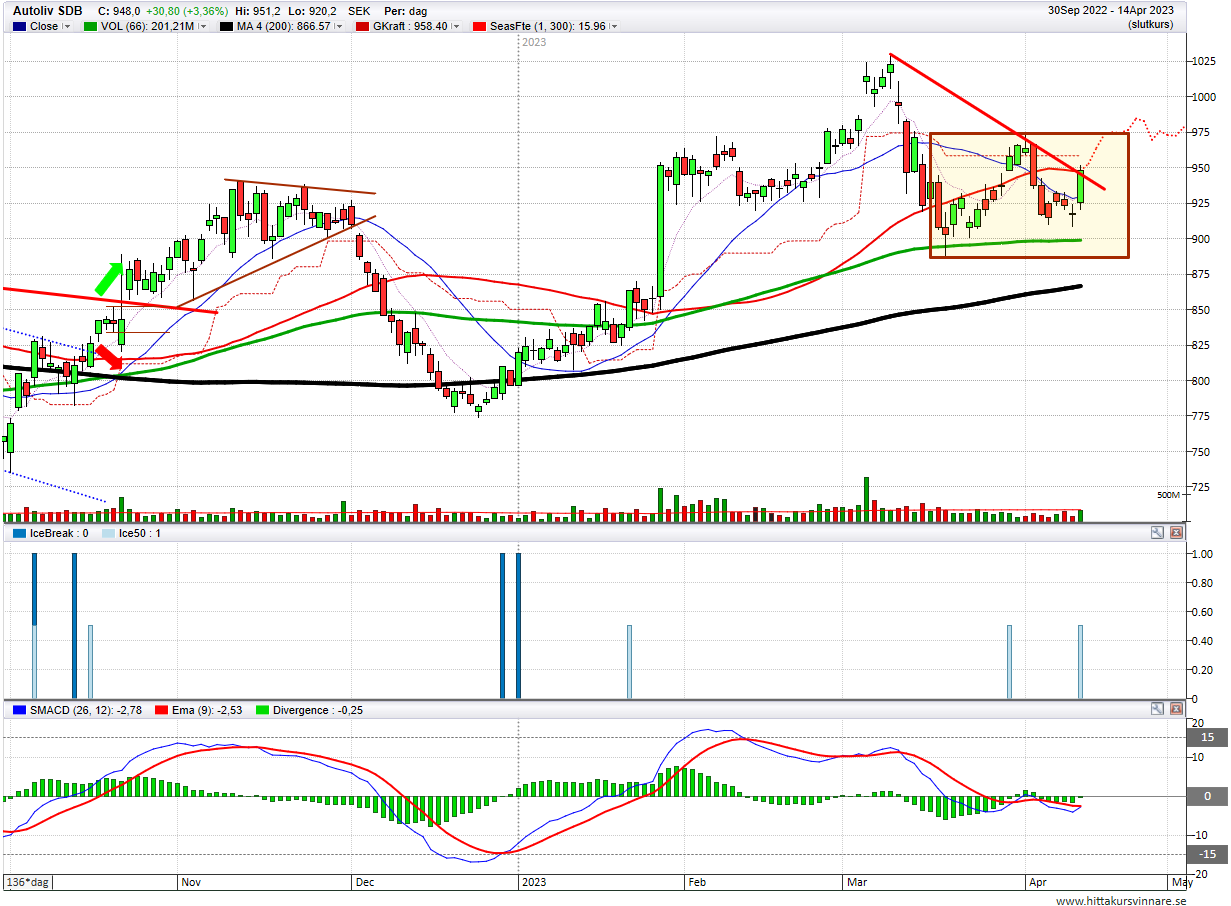The height and width of the screenshot is (906, 1231).
Task: Click the Hi: 951,2 value
Action: coord(257,11)
